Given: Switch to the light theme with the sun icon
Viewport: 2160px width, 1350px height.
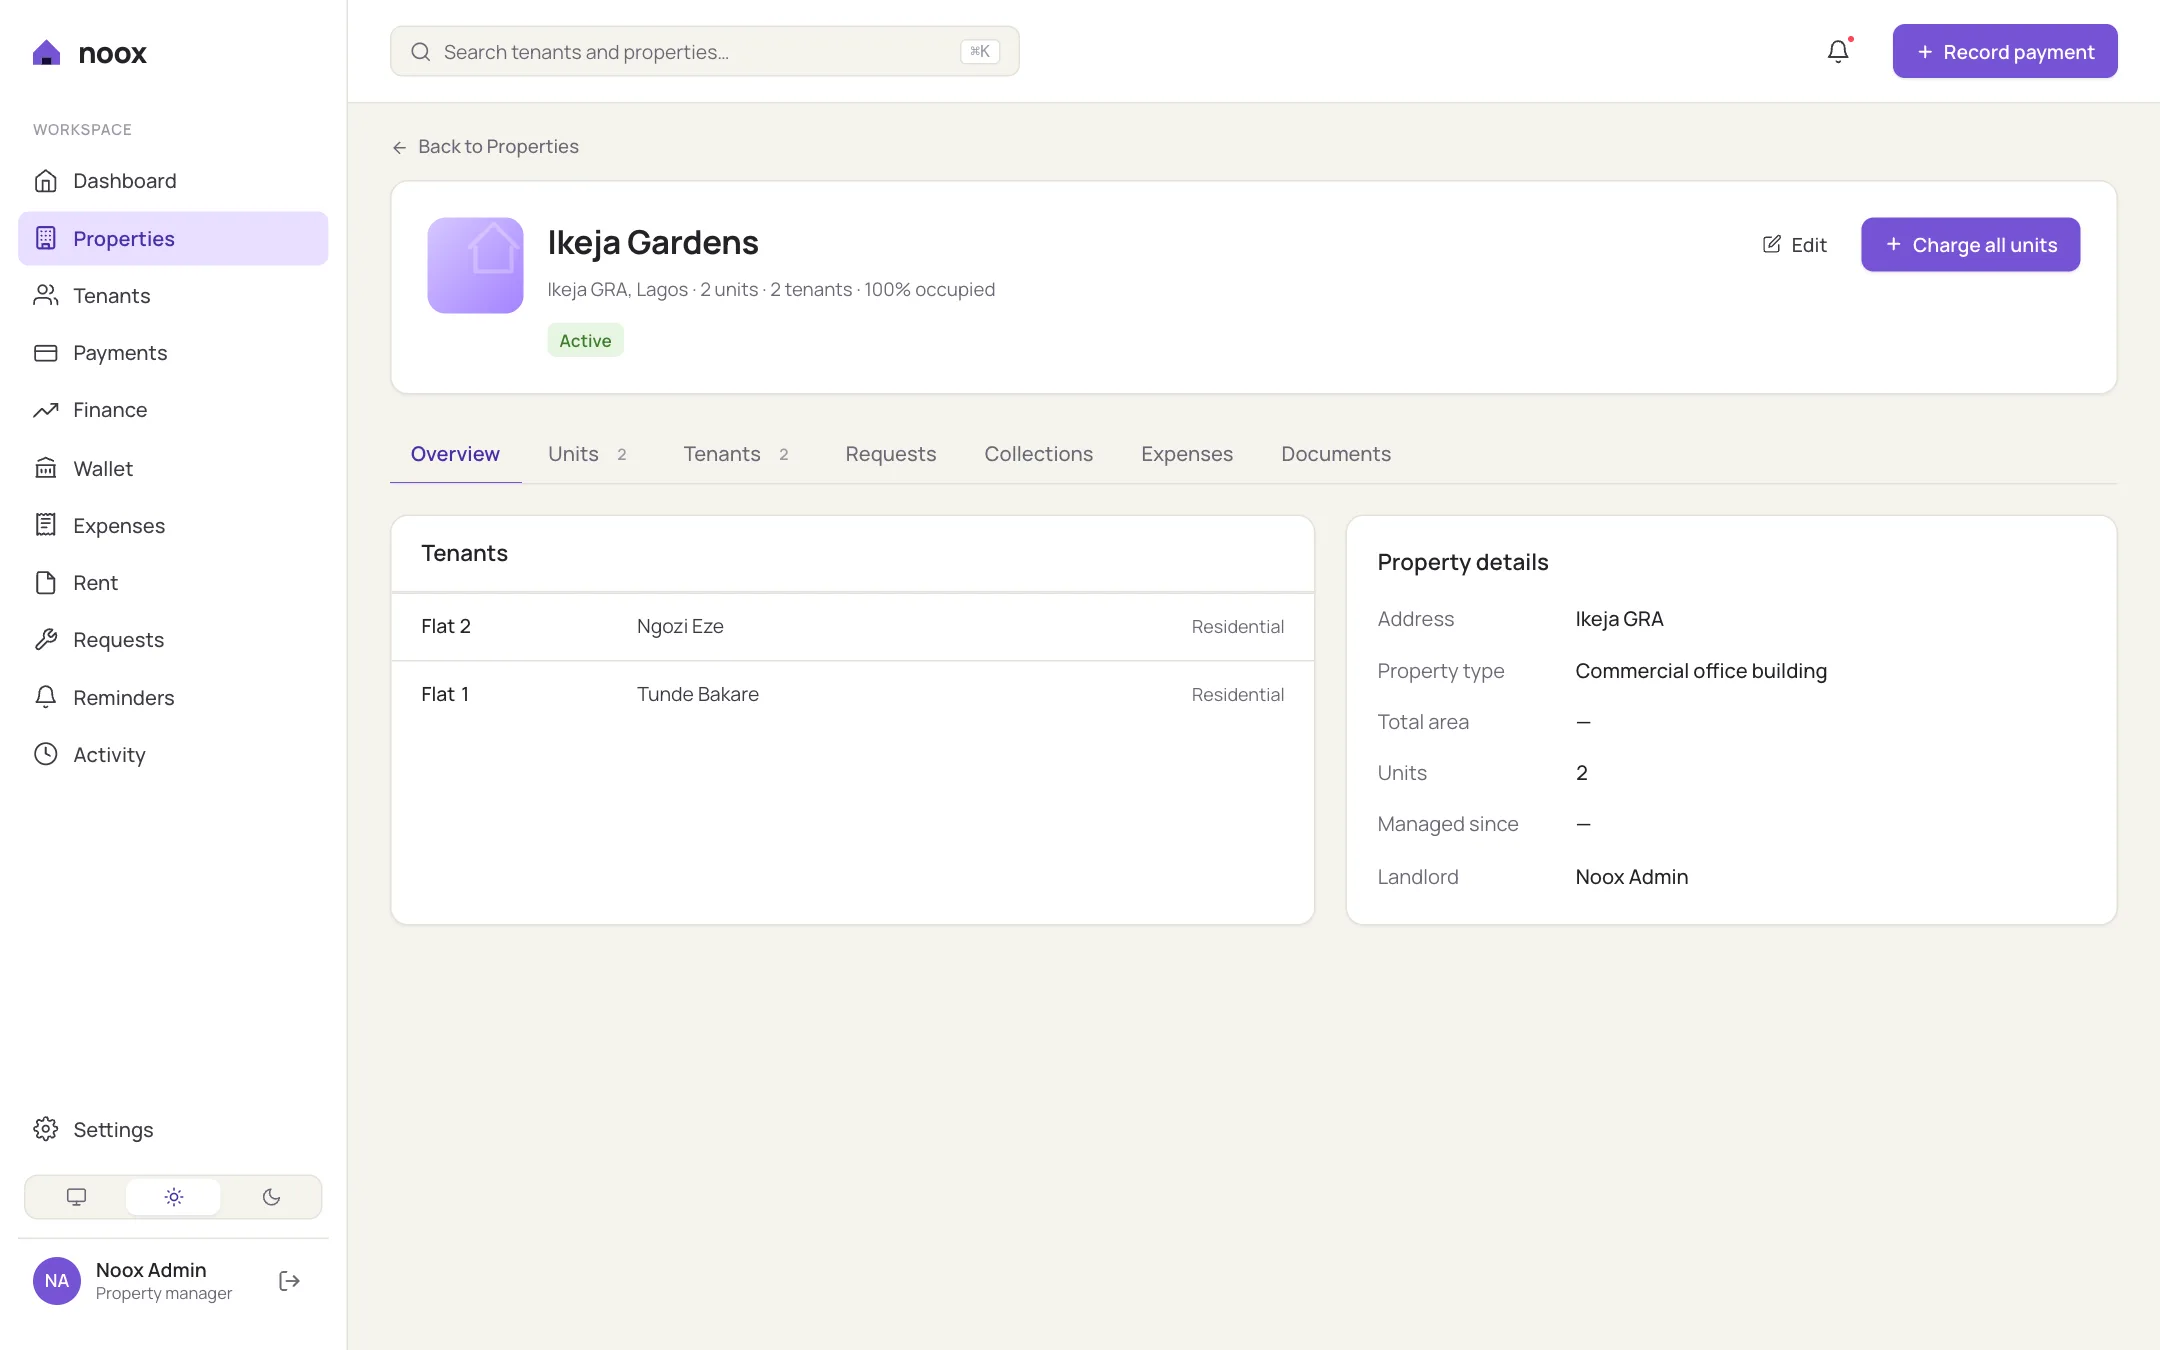Looking at the screenshot, I should tap(173, 1197).
